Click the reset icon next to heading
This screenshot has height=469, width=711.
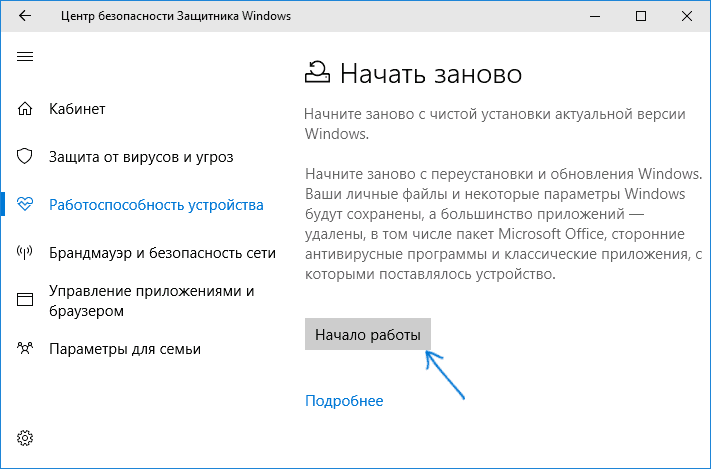coord(317,72)
